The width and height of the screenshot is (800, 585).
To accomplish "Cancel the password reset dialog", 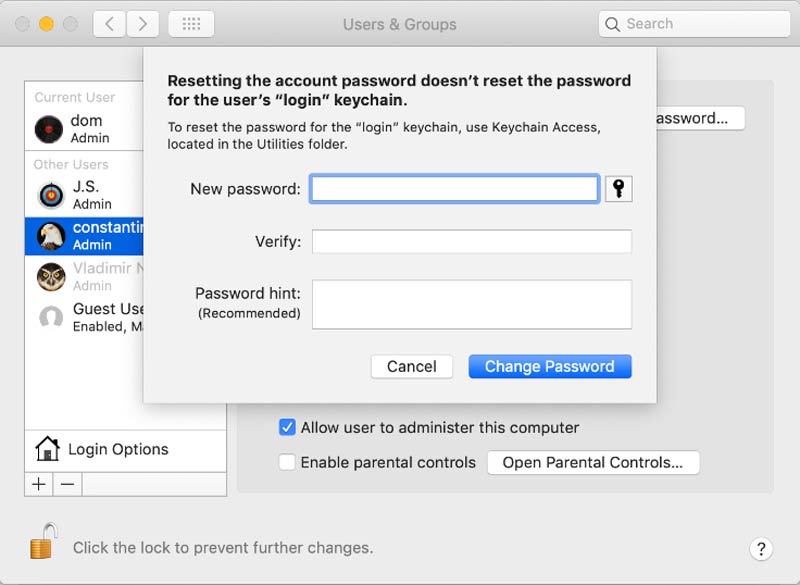I will click(412, 366).
